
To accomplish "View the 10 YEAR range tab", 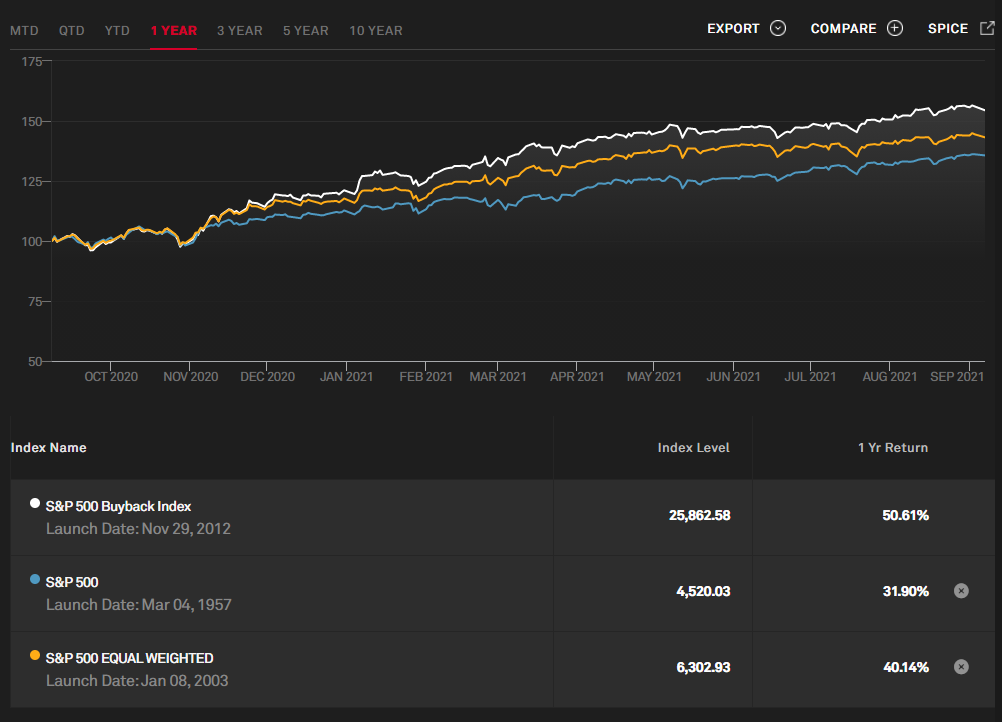I will 376,31.
